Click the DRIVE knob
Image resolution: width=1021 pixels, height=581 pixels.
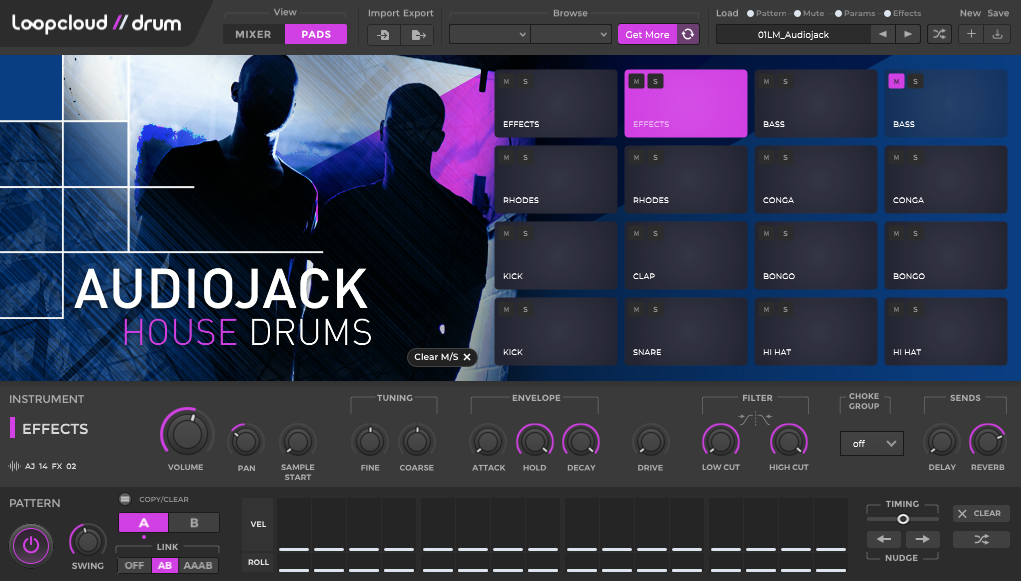click(x=650, y=442)
